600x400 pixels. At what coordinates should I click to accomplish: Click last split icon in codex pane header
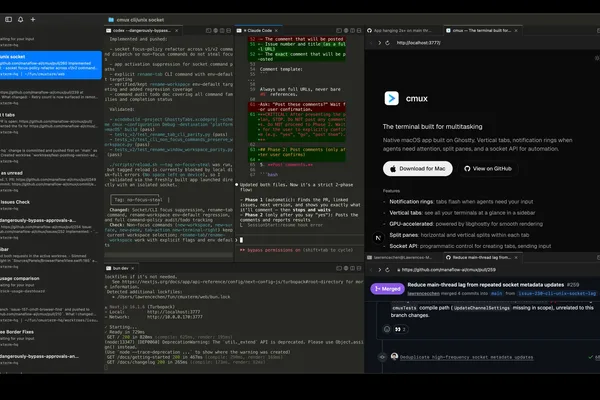pyautogui.click(x=228, y=31)
